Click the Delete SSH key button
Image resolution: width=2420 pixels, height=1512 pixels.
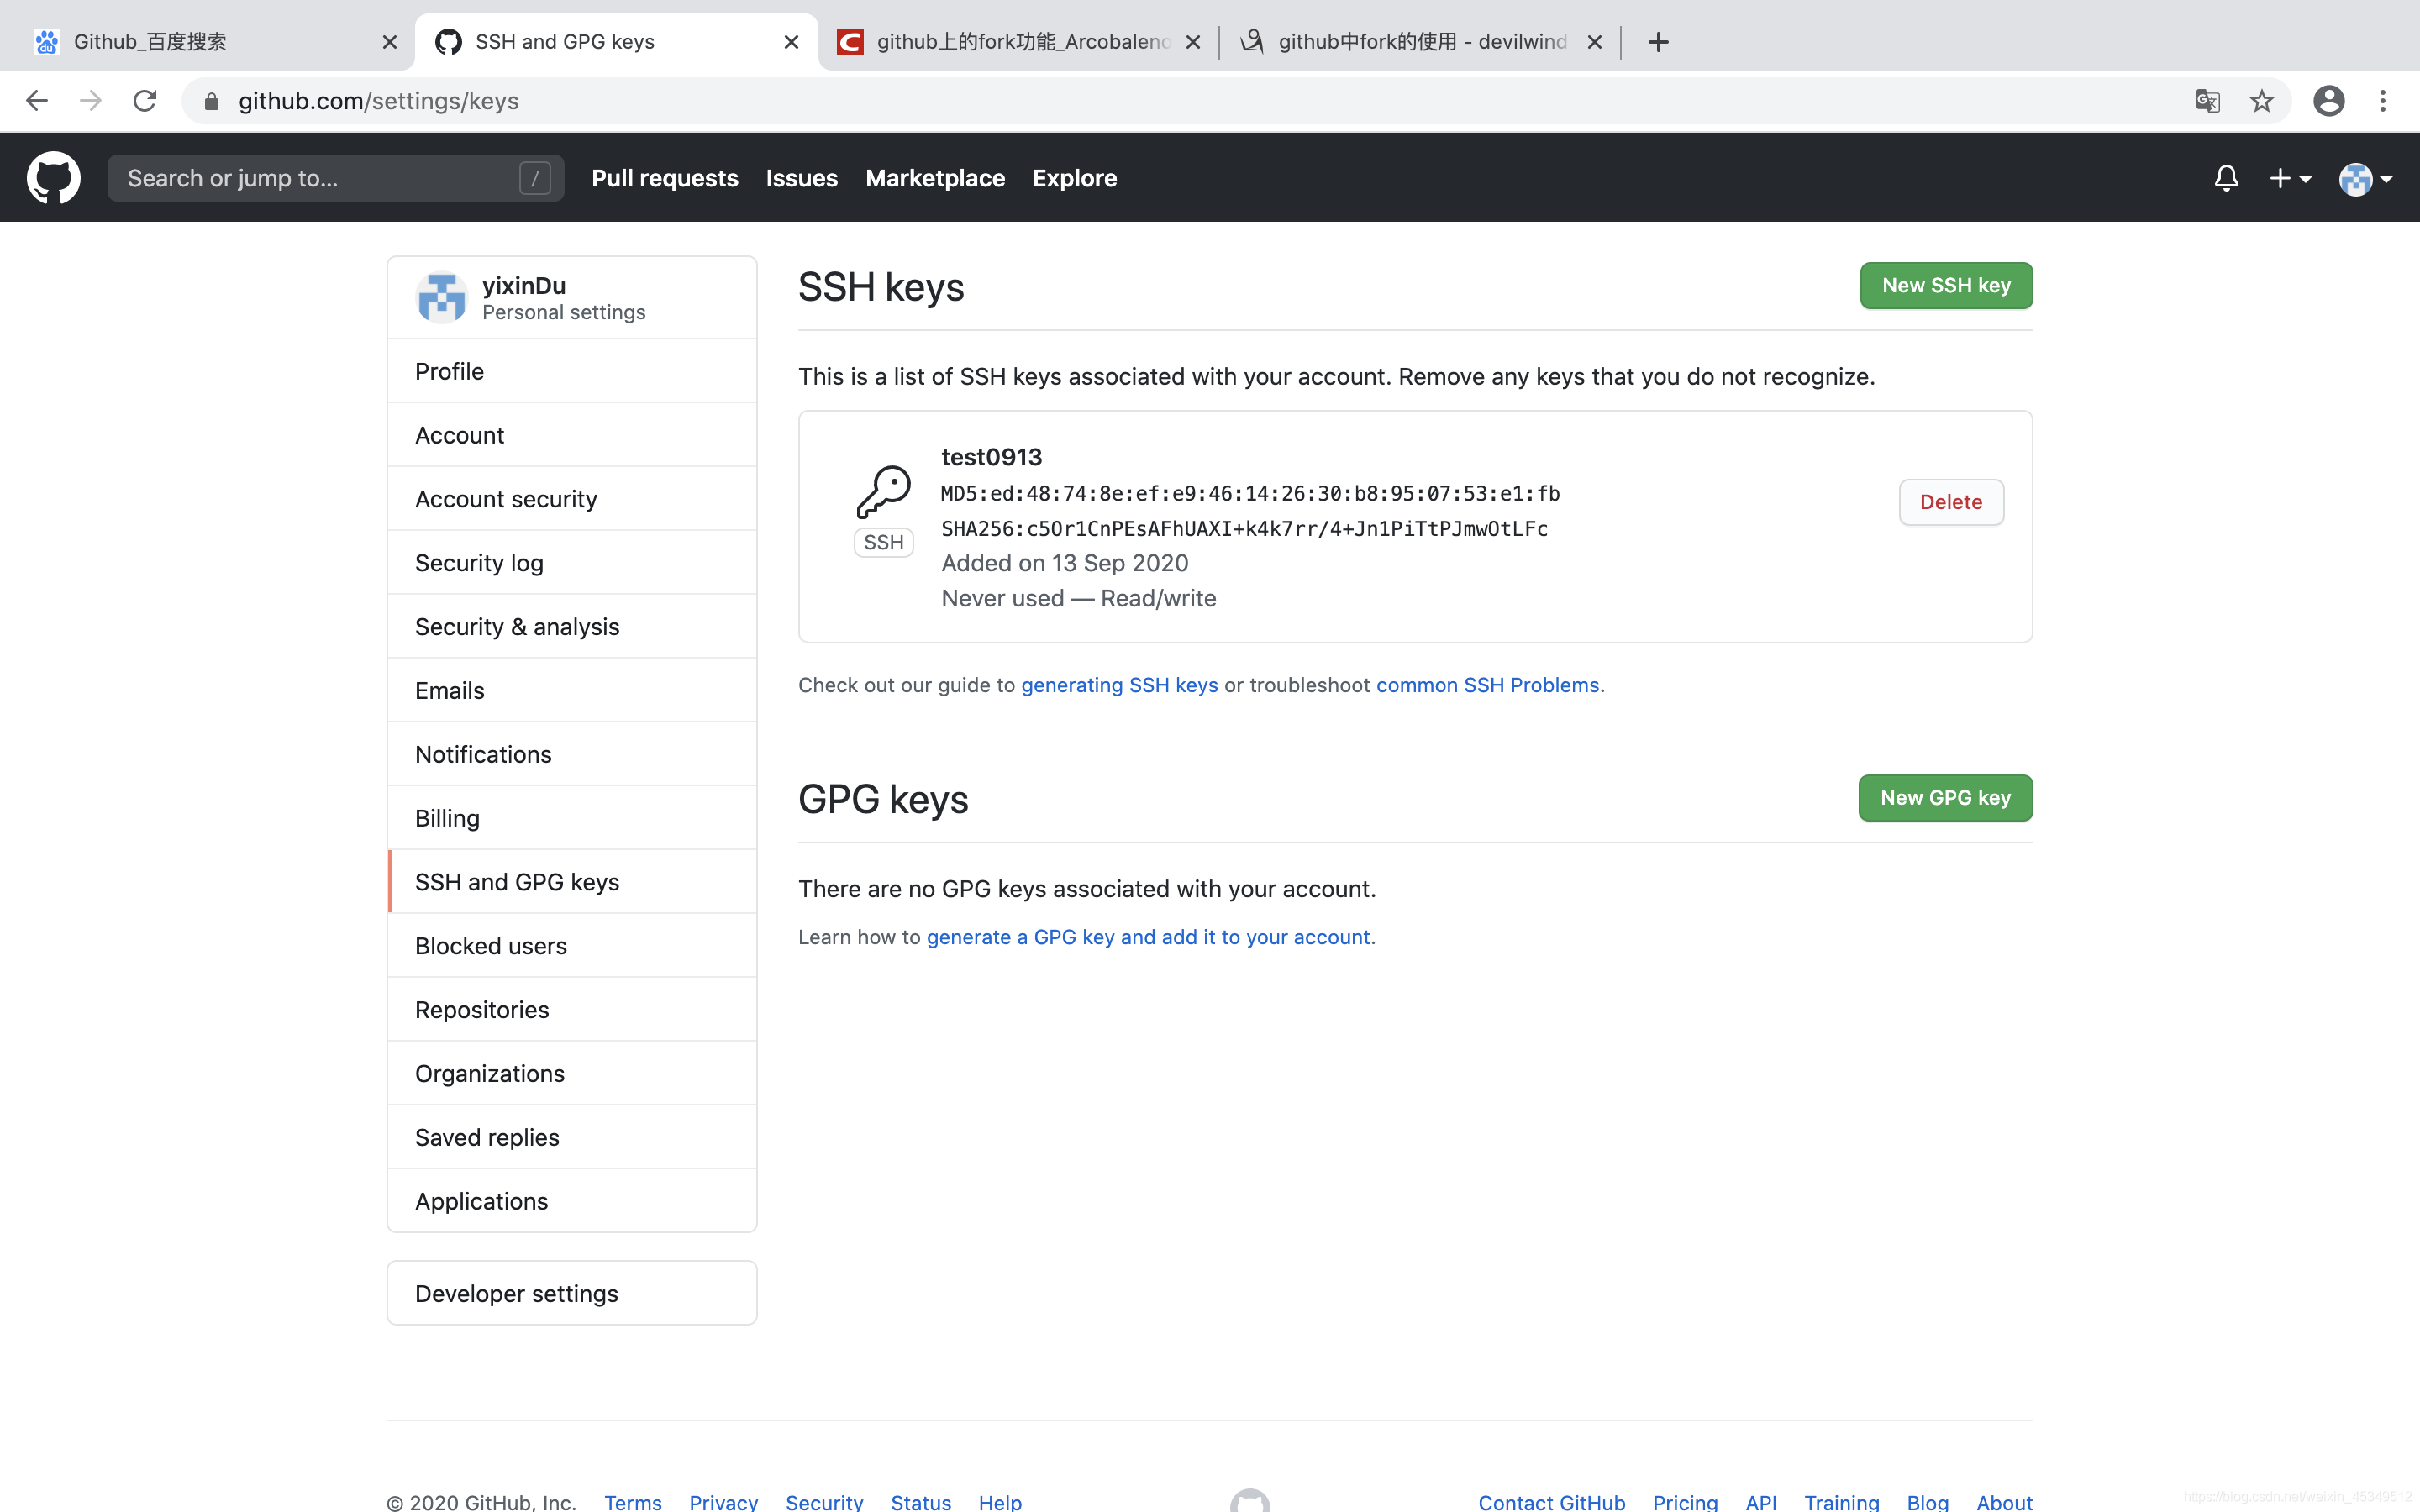(1949, 501)
